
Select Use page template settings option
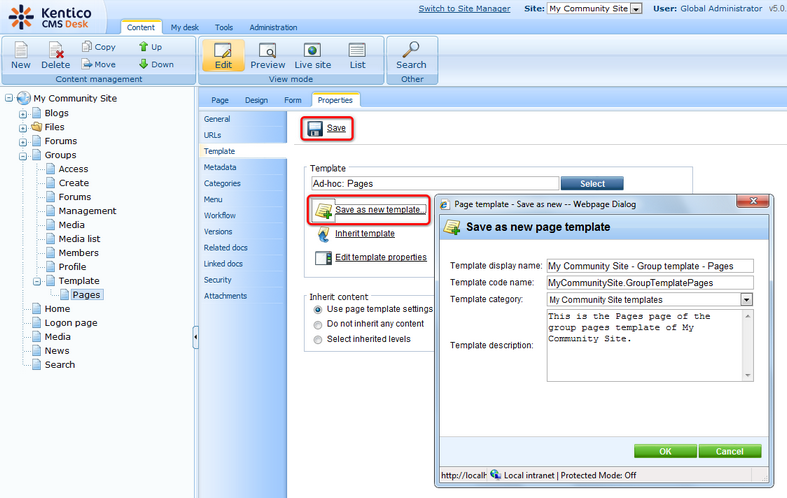[x=317, y=310]
